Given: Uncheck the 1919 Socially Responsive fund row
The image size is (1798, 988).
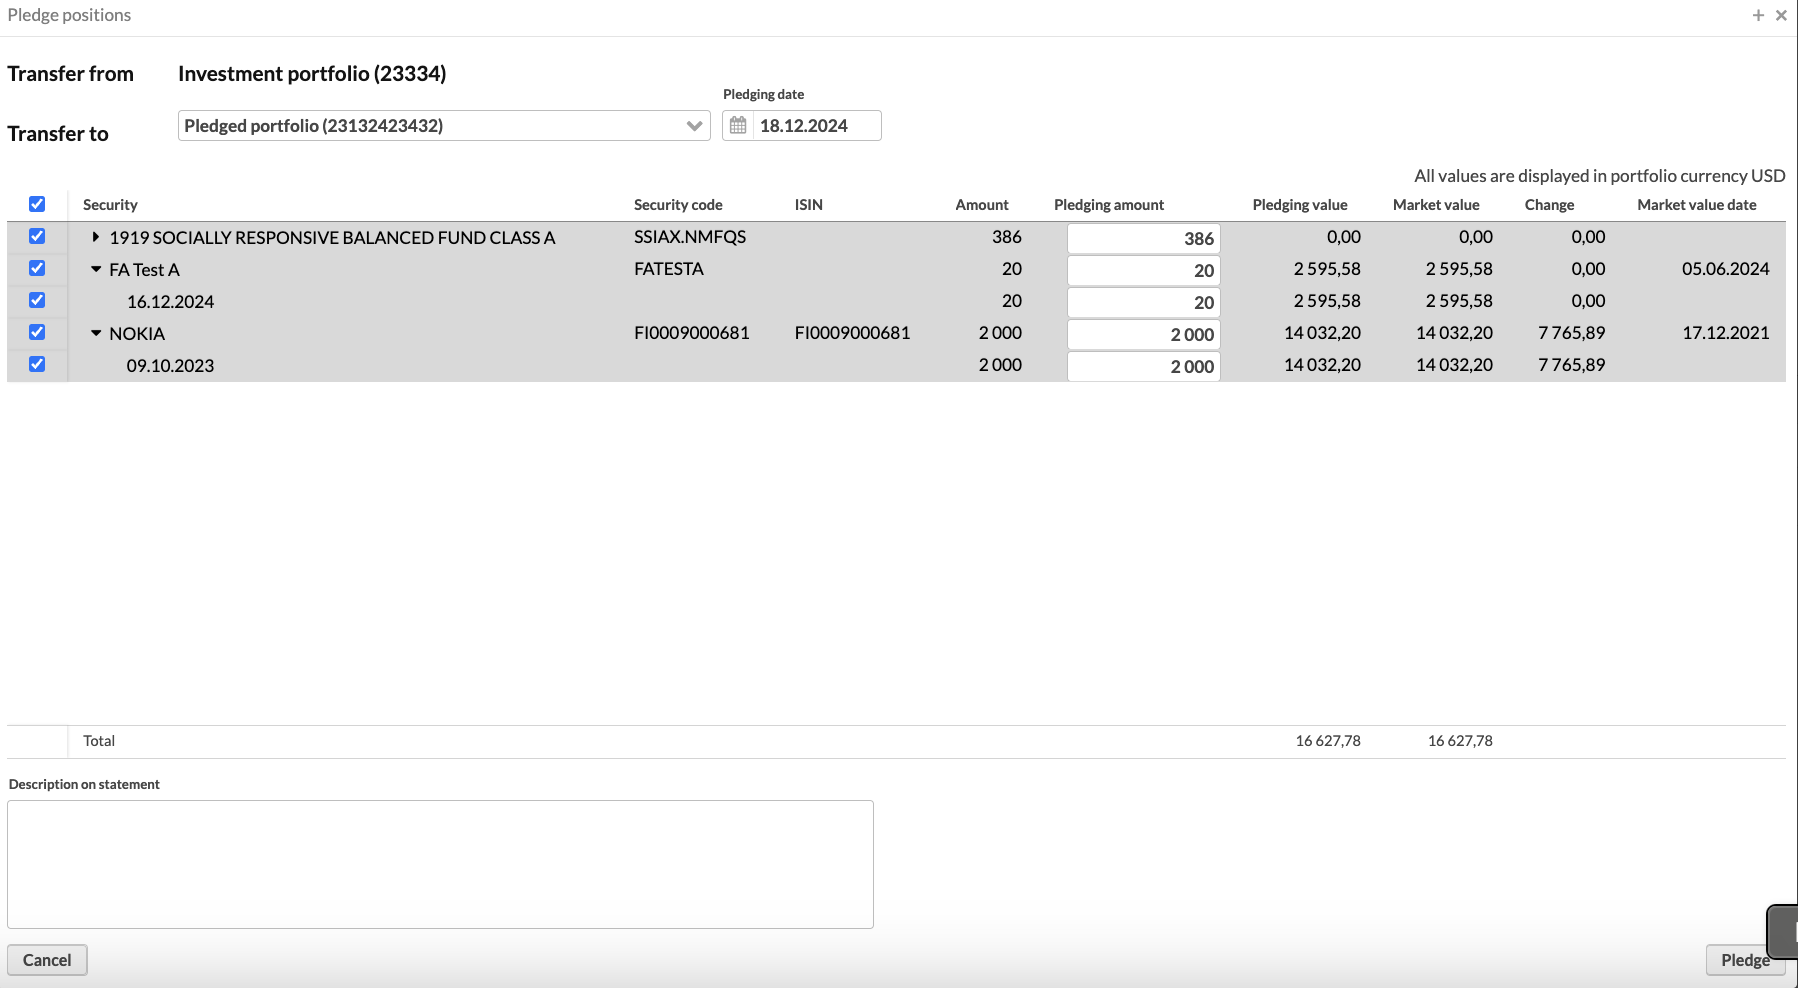Looking at the screenshot, I should 37,236.
